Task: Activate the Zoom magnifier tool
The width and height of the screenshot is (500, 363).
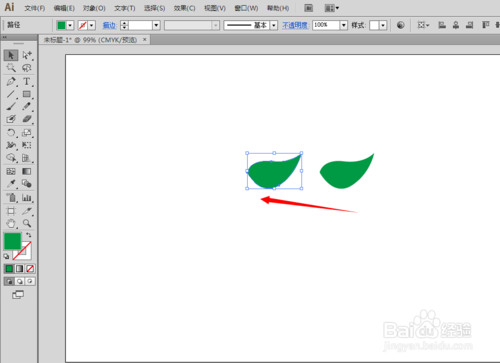Action: point(27,223)
